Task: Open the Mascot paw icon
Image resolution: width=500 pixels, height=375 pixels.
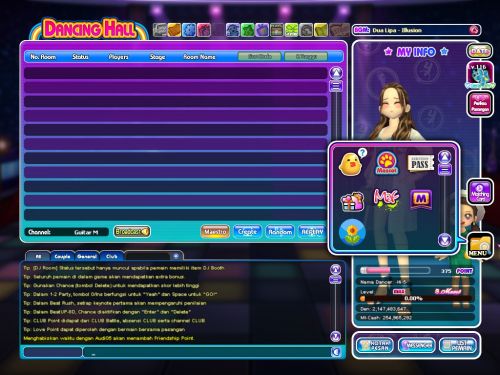Action: 387,163
